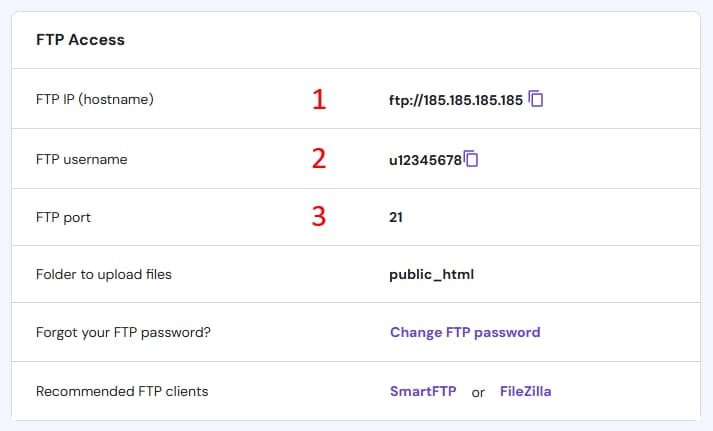Click the FTP port label

pos(64,218)
